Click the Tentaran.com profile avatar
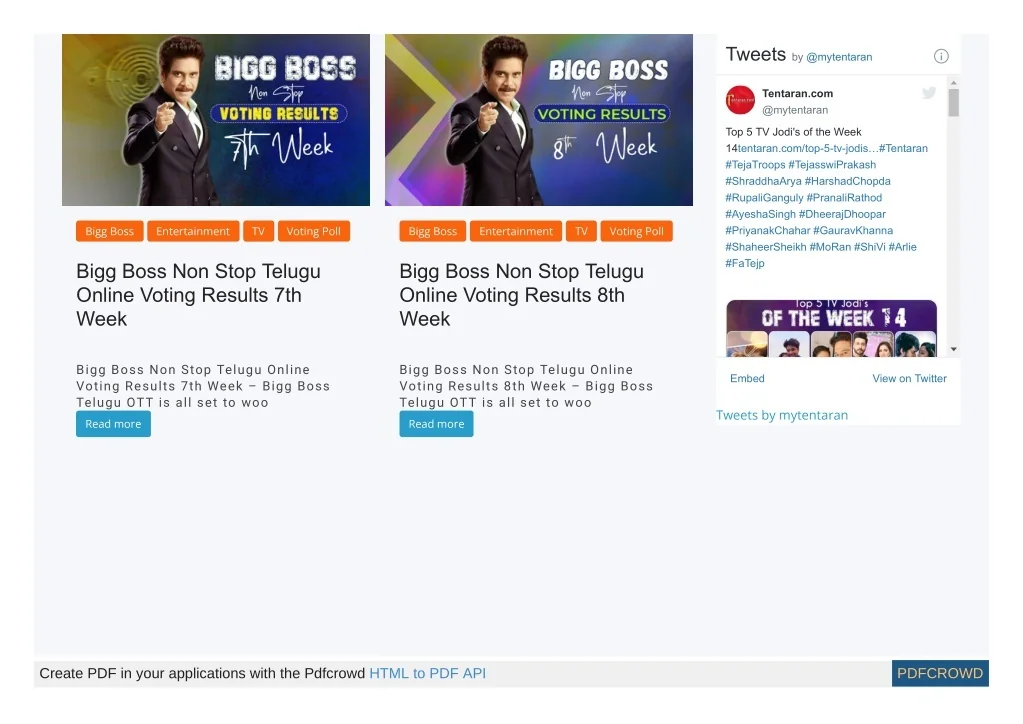Screen dimensions: 1023x724 pyautogui.click(x=740, y=100)
